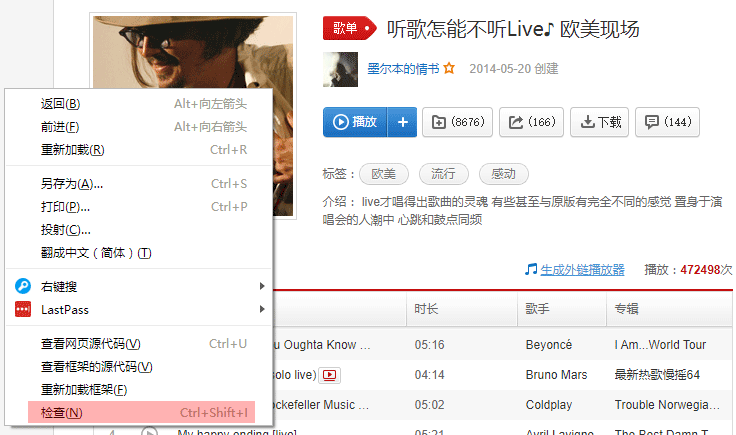Click the orange star badge icon

(x=449, y=69)
